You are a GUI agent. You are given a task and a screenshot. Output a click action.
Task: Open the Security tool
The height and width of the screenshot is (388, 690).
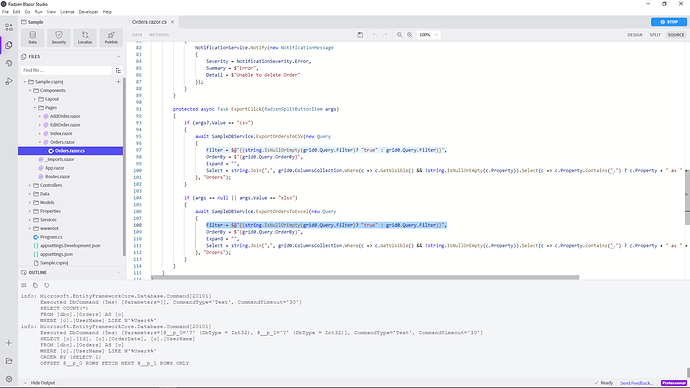click(59, 37)
